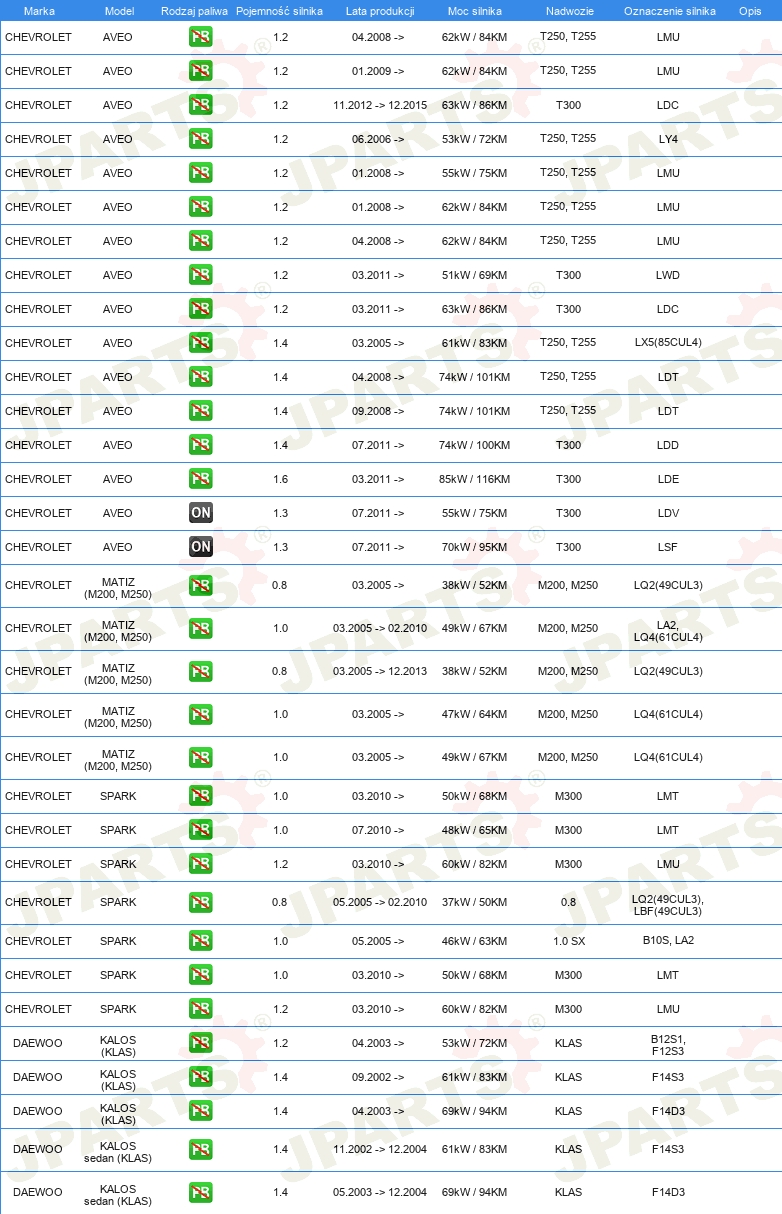Click petrol icon in SPARK B10S, LA2 row

pyautogui.click(x=201, y=941)
